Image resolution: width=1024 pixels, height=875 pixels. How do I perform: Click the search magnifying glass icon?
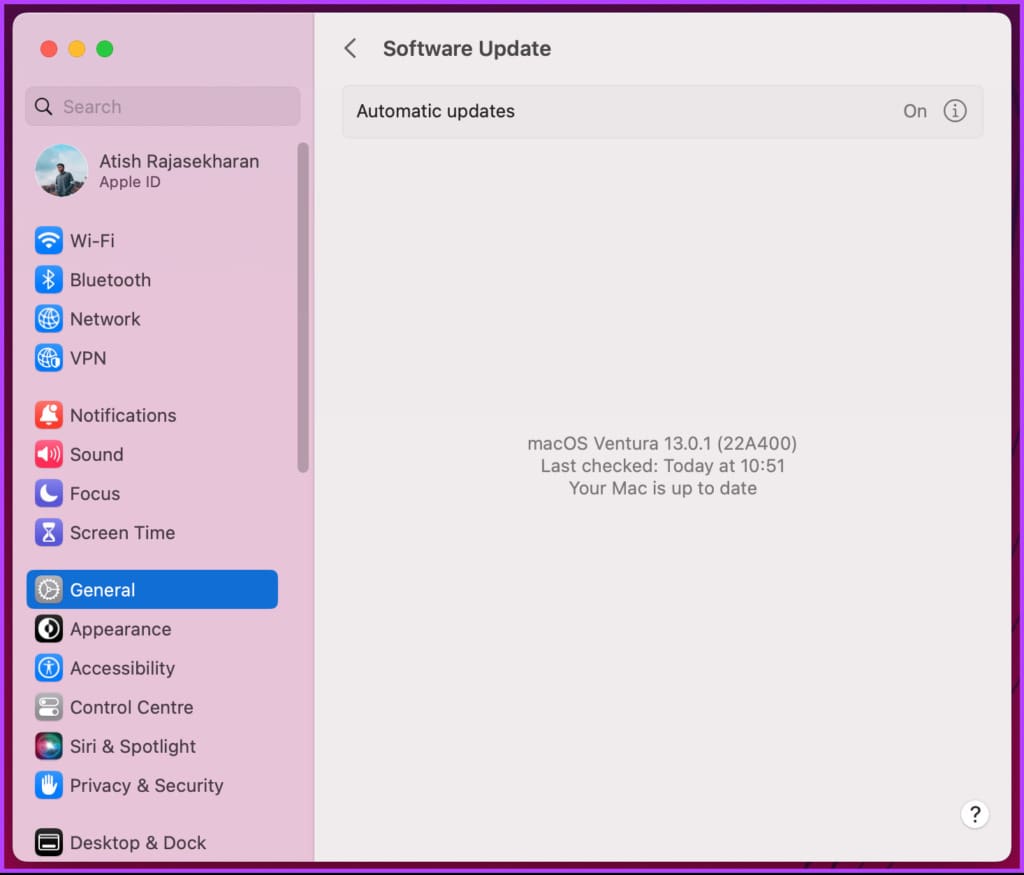[44, 106]
